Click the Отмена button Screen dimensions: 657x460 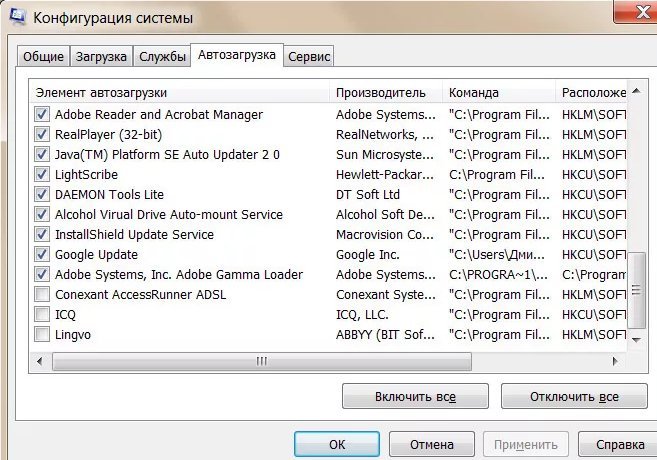pos(432,444)
